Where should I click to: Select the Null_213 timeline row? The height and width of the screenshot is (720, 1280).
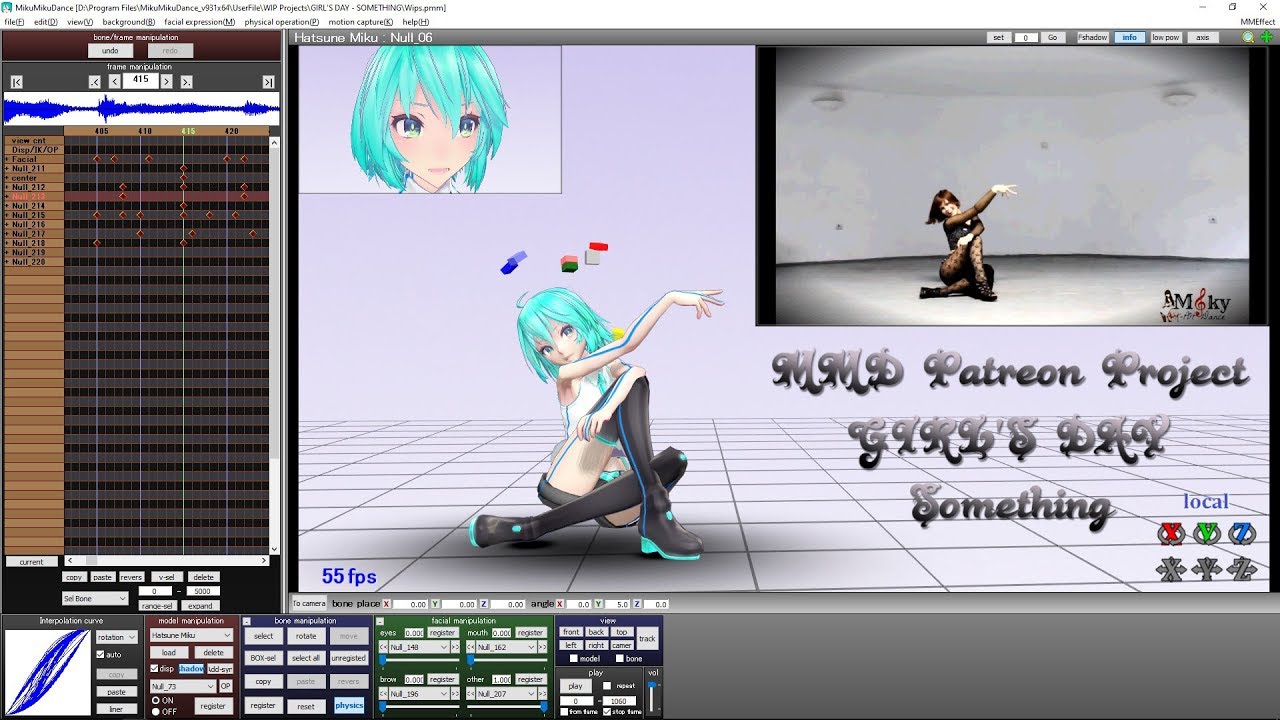click(136, 197)
